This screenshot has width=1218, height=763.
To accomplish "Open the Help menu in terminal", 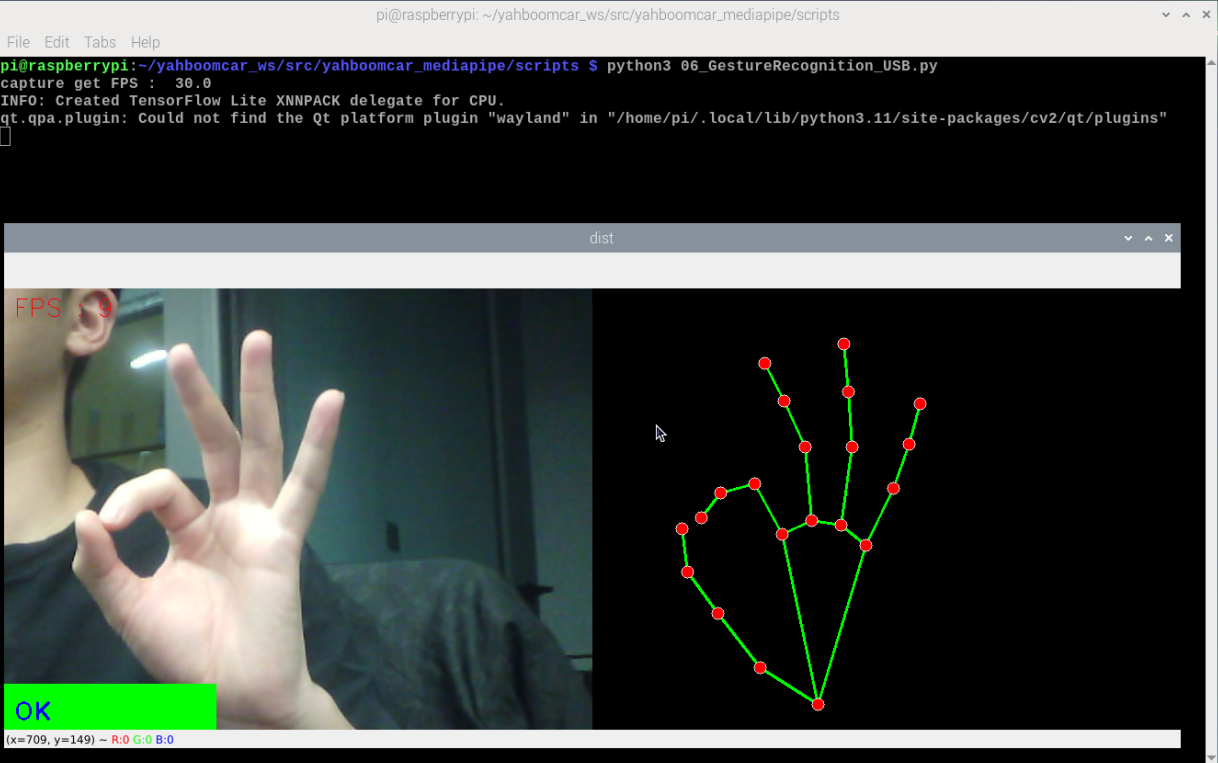I will tap(145, 42).
